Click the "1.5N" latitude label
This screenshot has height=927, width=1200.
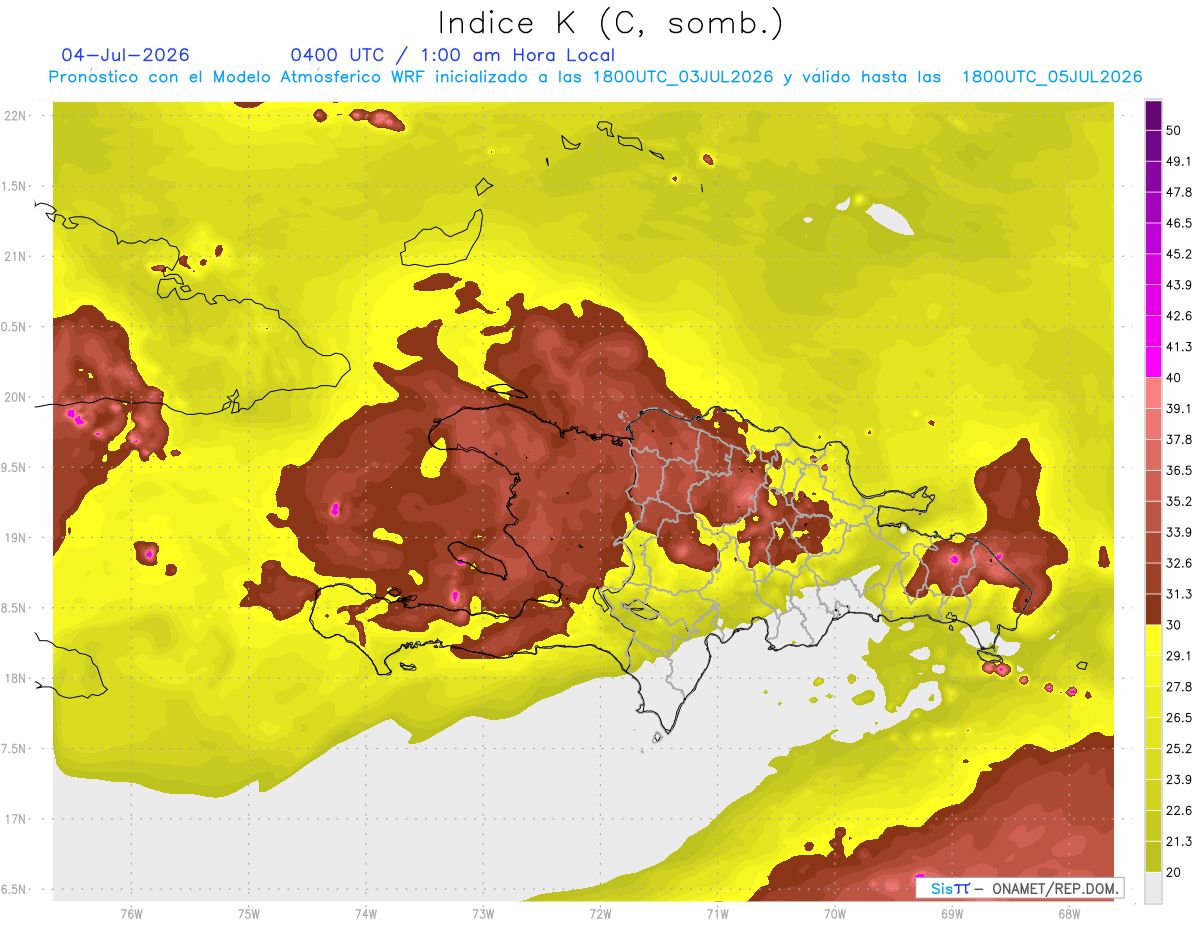pos(15,186)
